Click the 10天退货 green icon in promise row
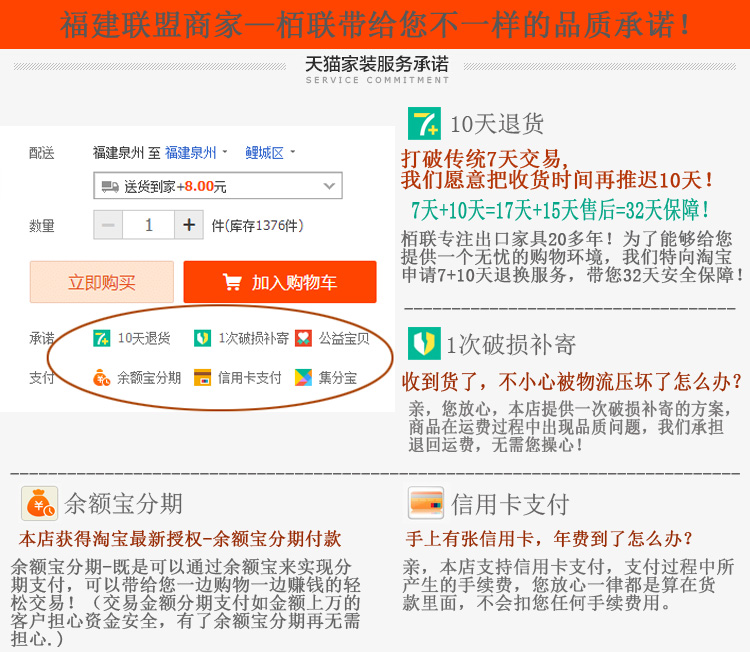The width and height of the screenshot is (750, 652). 101,338
